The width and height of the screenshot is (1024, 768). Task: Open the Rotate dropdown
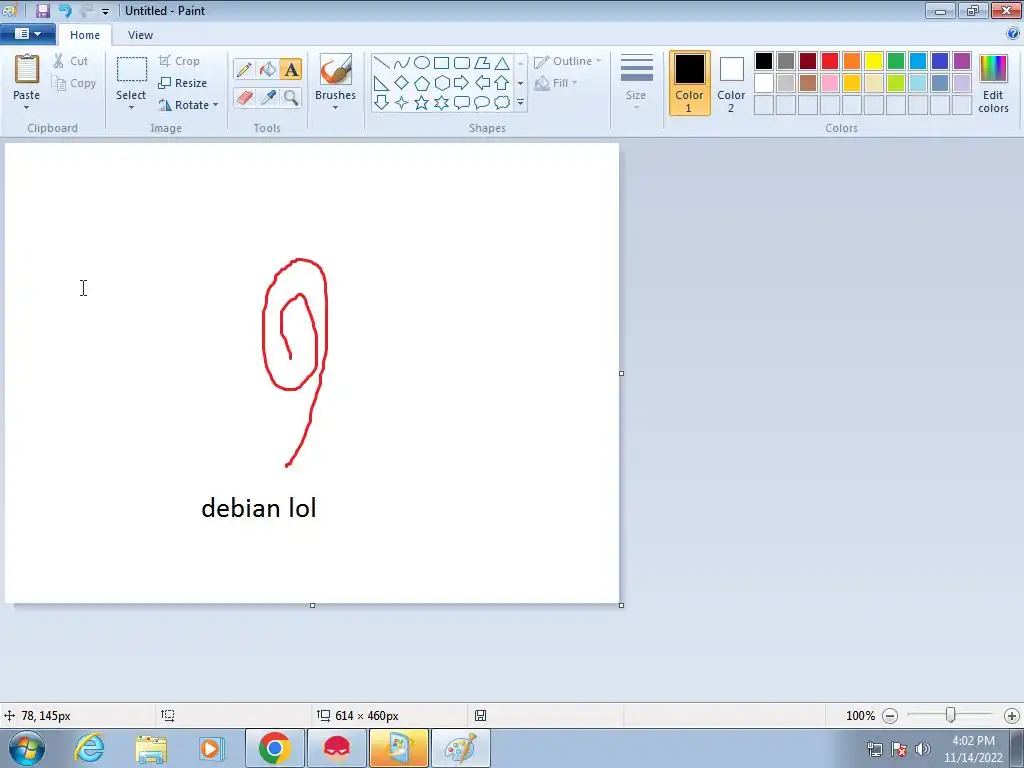click(189, 105)
